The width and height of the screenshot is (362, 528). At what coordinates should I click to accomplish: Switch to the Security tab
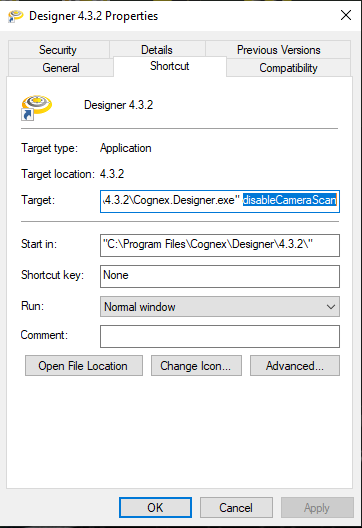click(x=58, y=50)
